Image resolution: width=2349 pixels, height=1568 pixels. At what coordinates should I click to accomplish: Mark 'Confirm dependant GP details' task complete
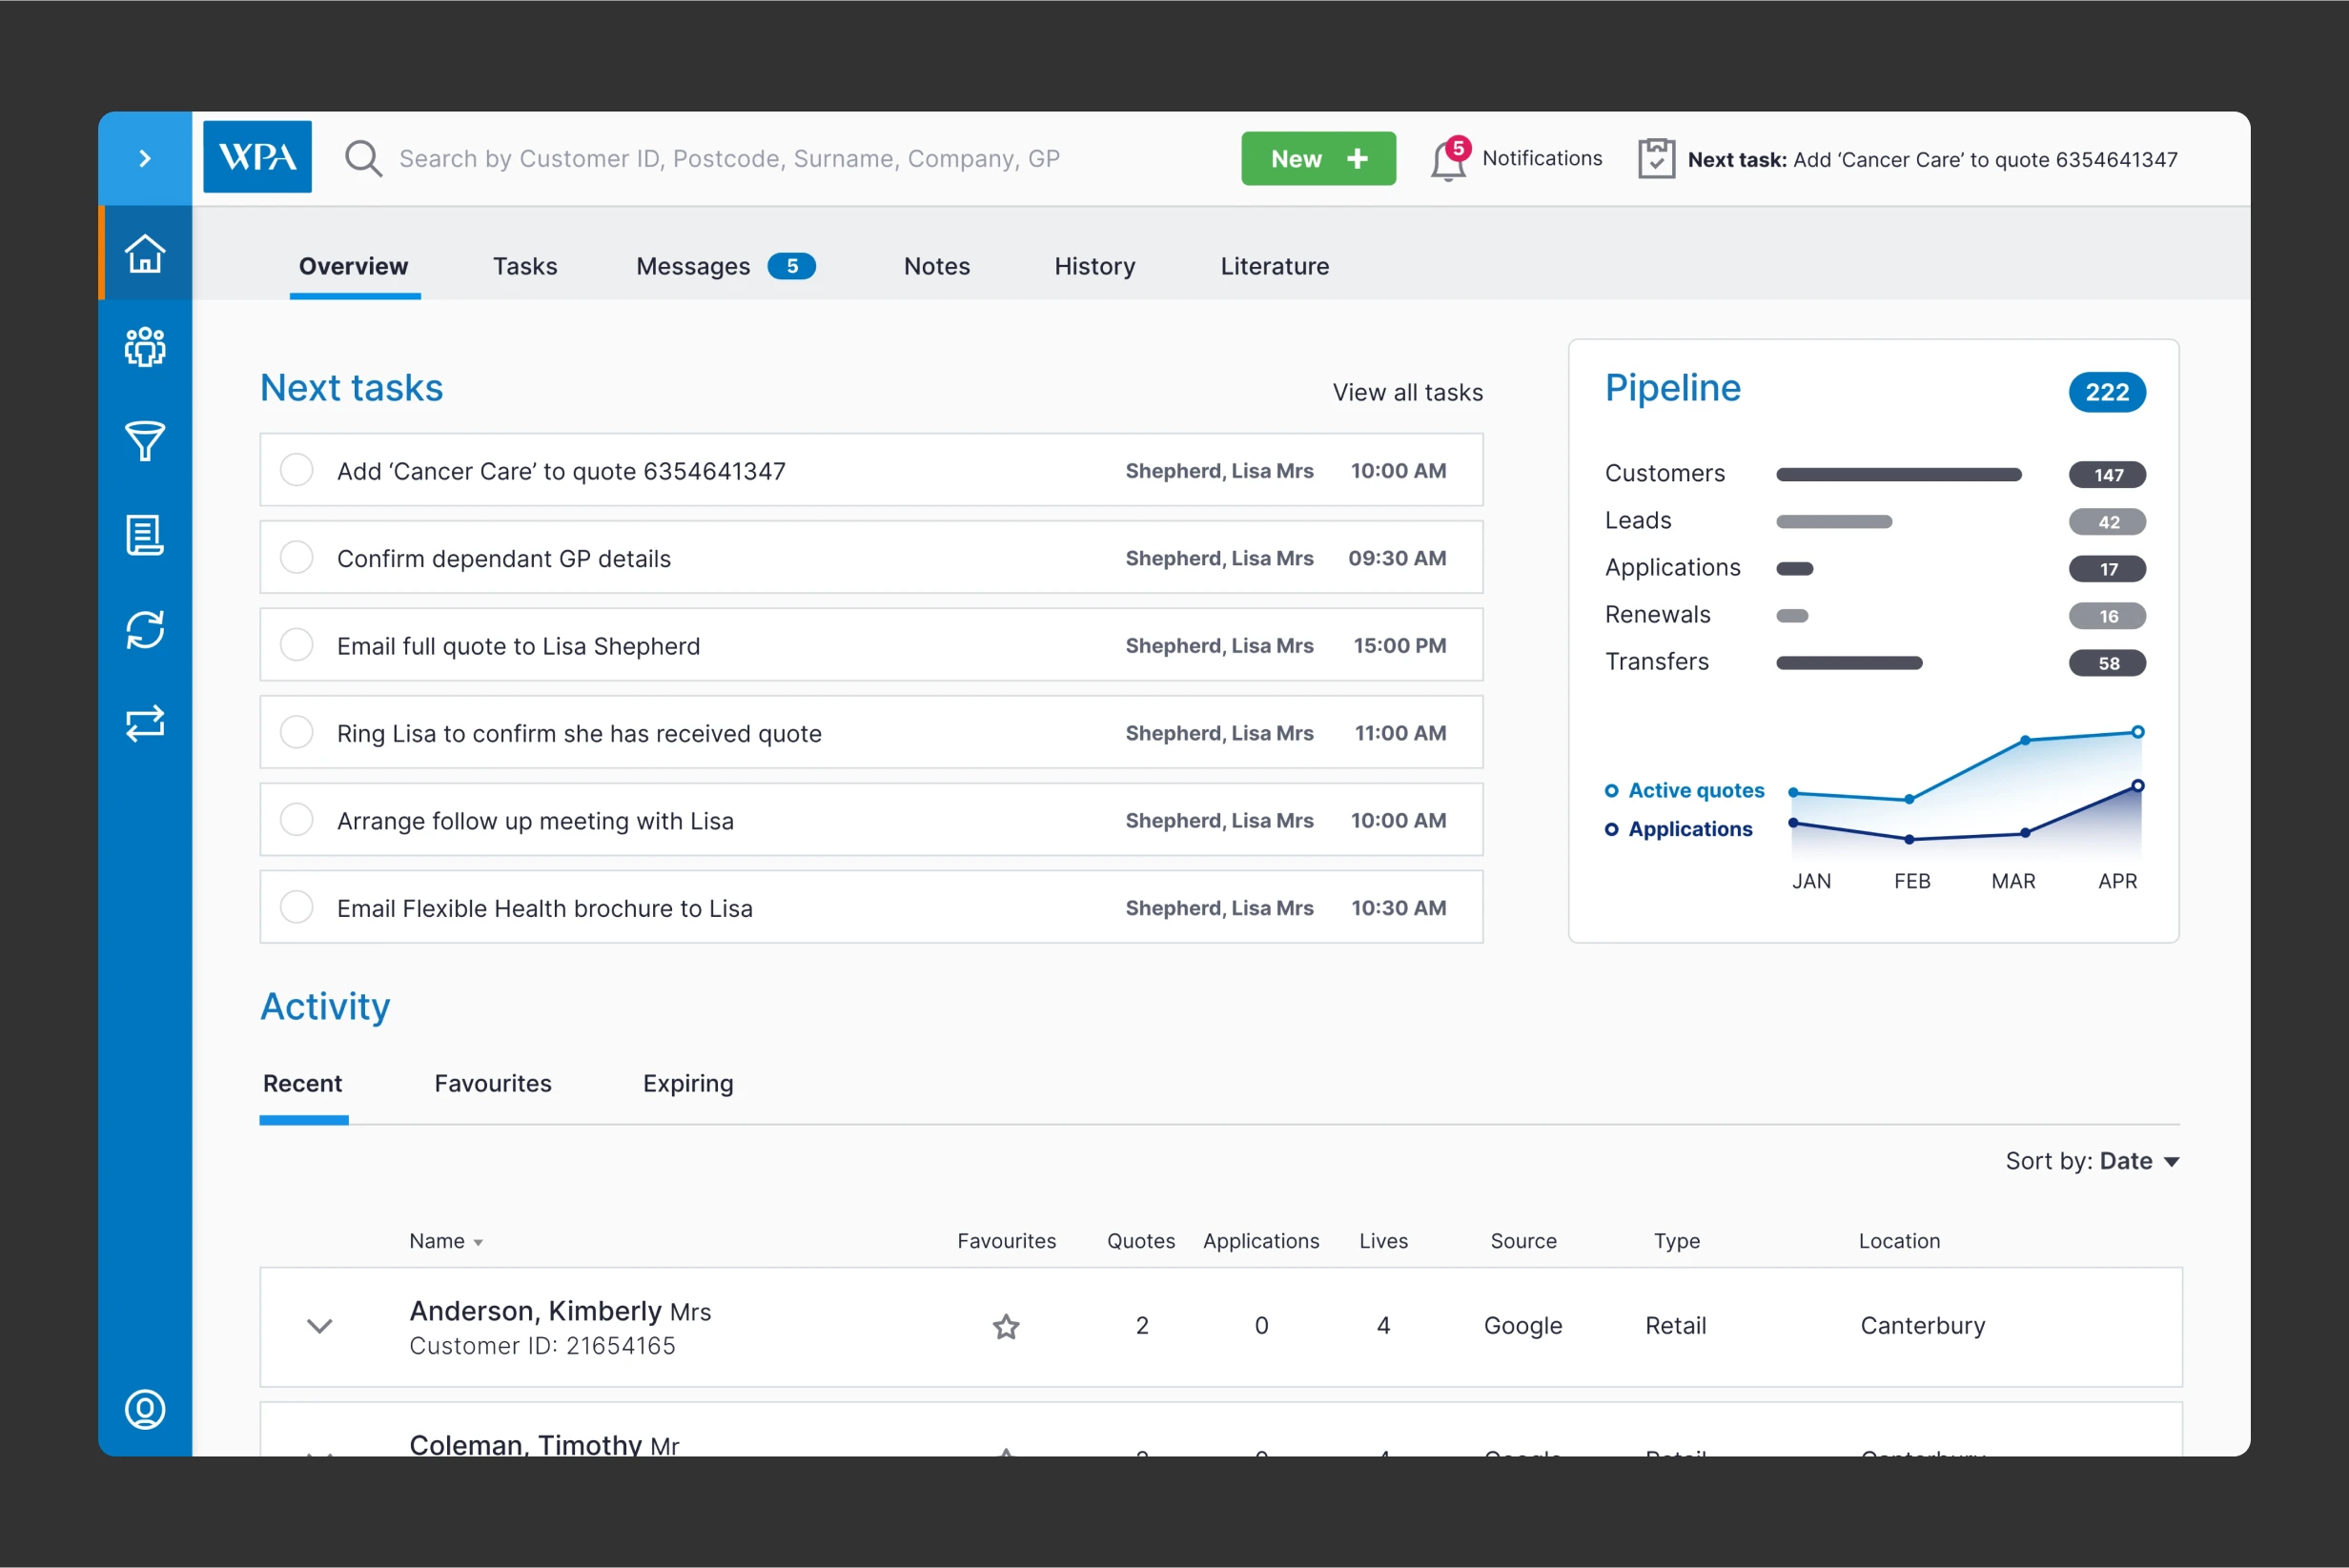296,557
